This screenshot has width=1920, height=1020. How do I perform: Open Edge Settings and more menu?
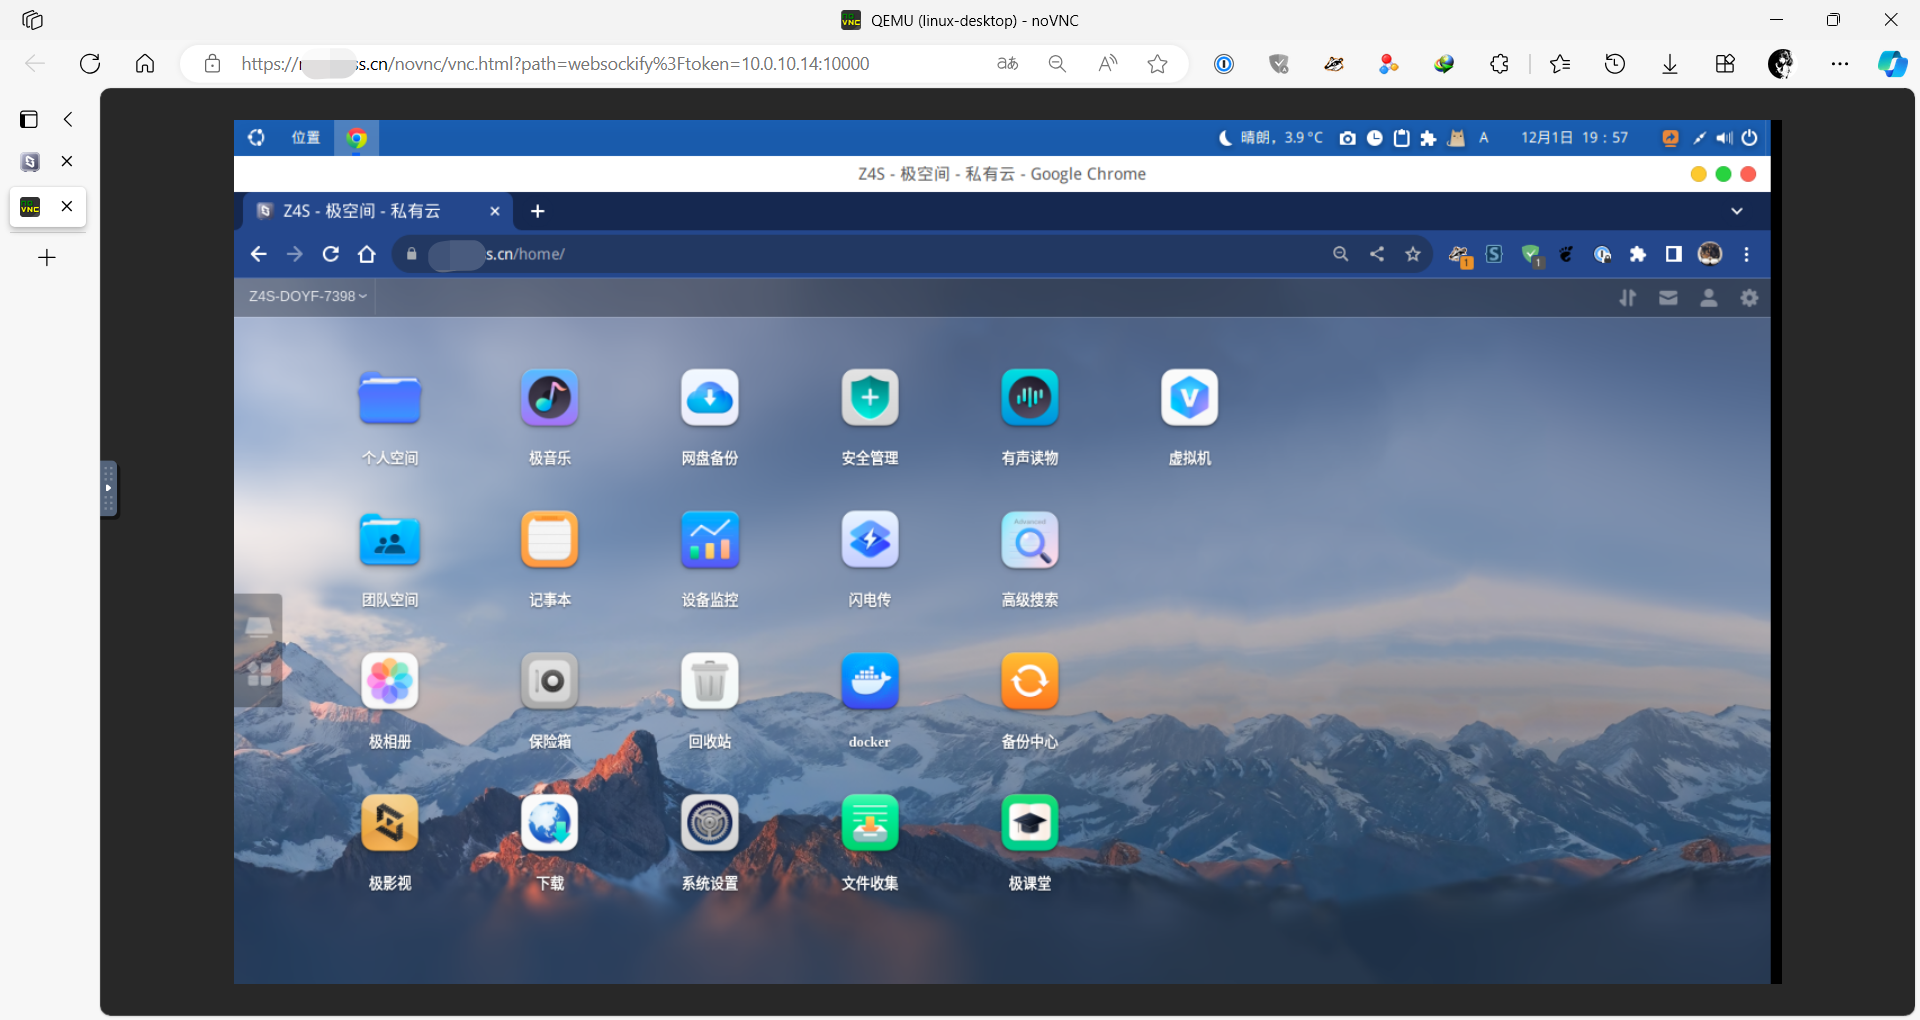click(x=1840, y=64)
